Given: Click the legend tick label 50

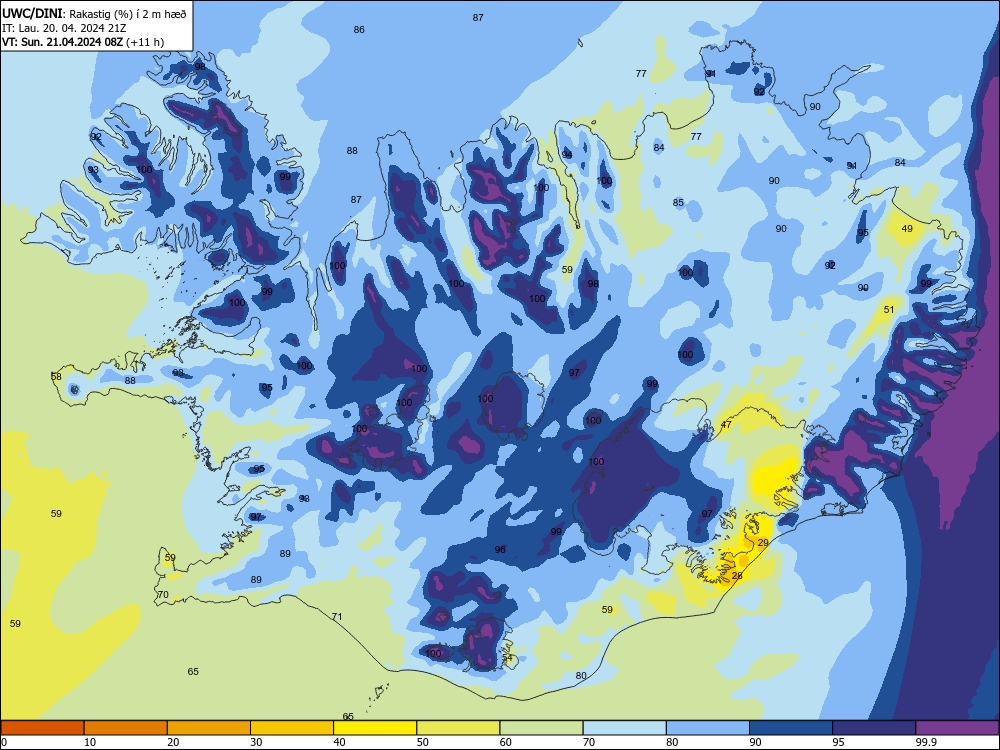Looking at the screenshot, I should pyautogui.click(x=423, y=742).
